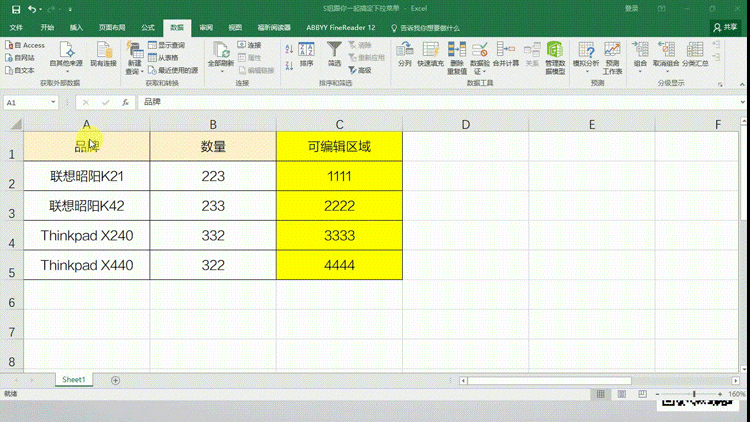The width and height of the screenshot is (750, 422).
Task: Open ABBYY FineReader 12 tab
Action: tap(341, 28)
